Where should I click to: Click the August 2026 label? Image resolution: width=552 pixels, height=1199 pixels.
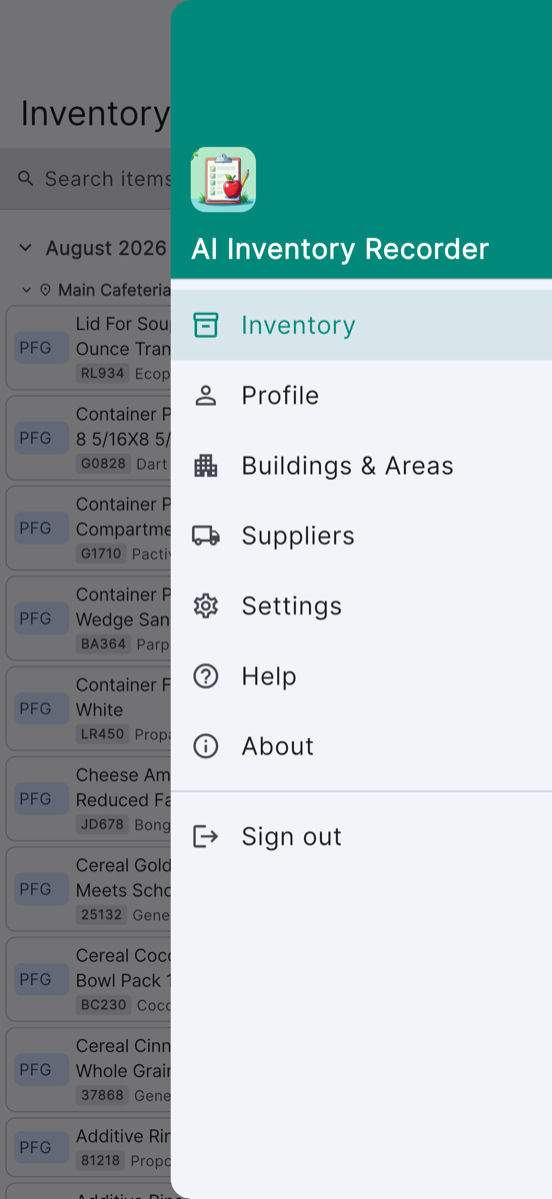106,248
